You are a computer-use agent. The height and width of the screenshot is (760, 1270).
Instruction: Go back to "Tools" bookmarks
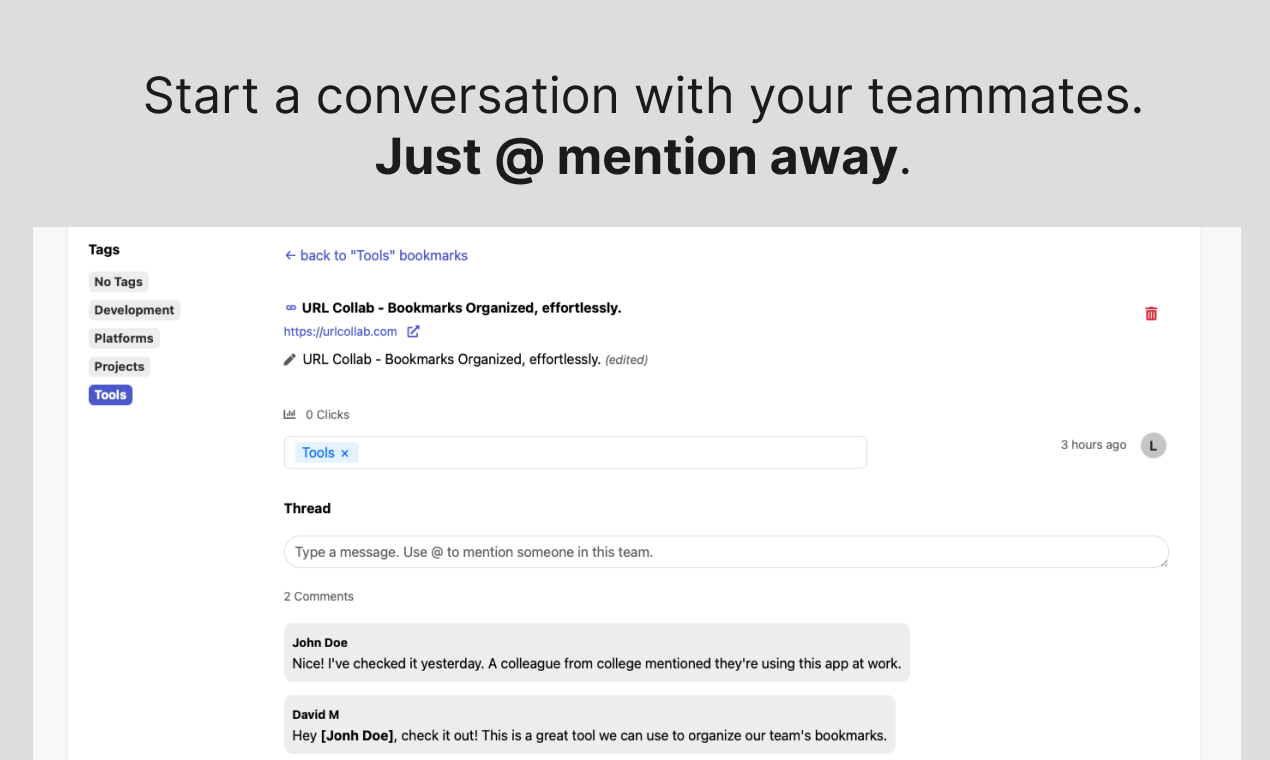click(376, 255)
